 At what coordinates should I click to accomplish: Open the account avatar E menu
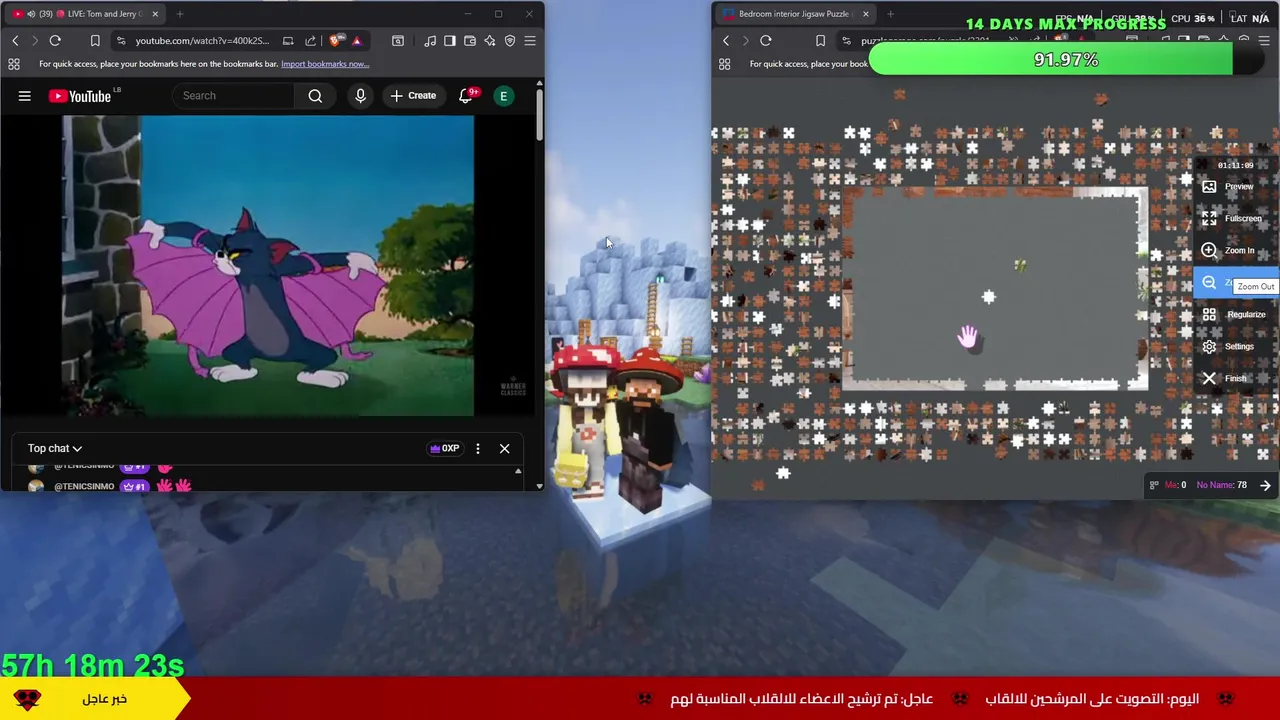[504, 96]
